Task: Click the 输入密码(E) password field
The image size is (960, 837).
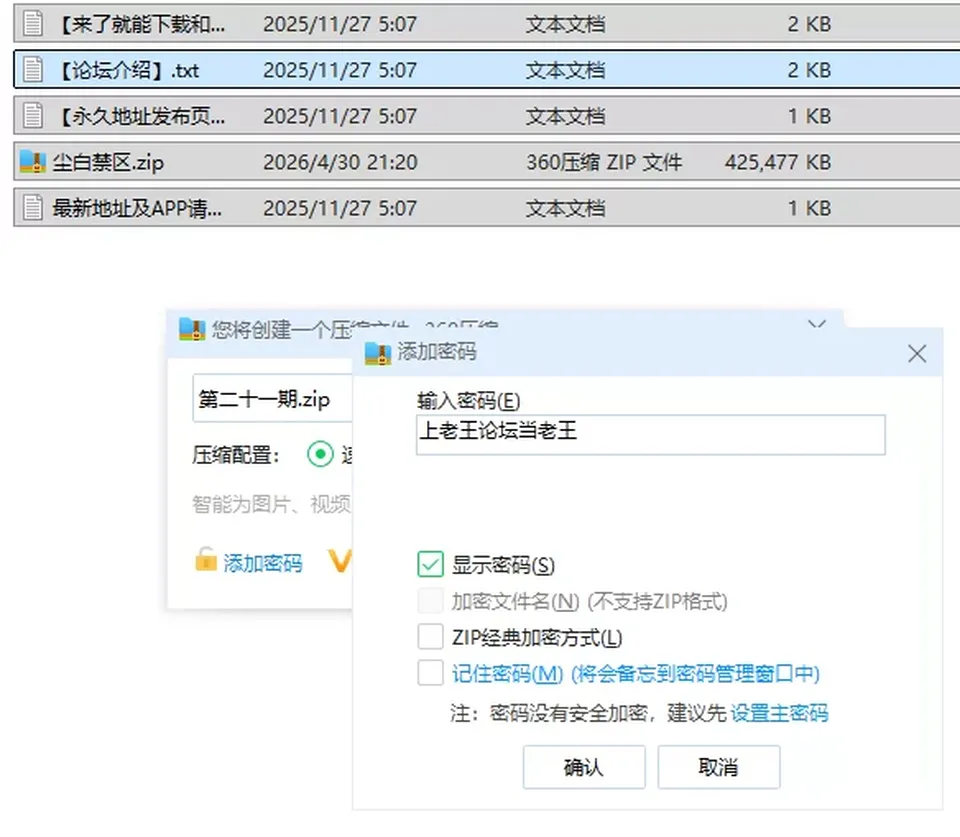Action: point(650,435)
